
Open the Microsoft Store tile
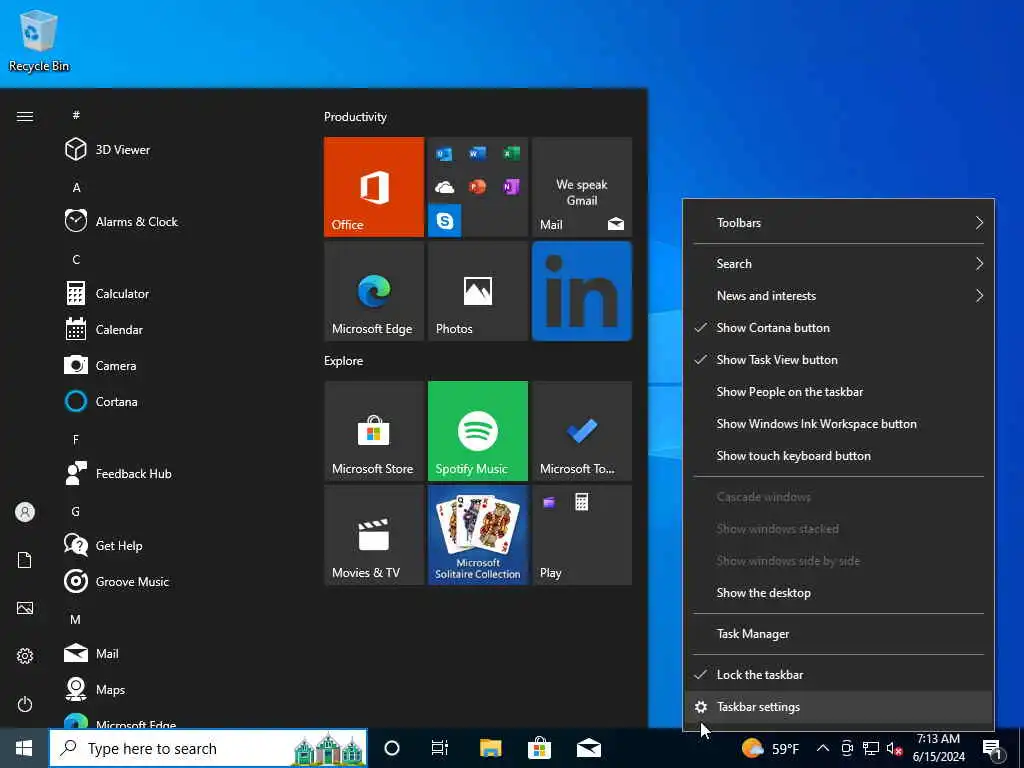(x=374, y=431)
